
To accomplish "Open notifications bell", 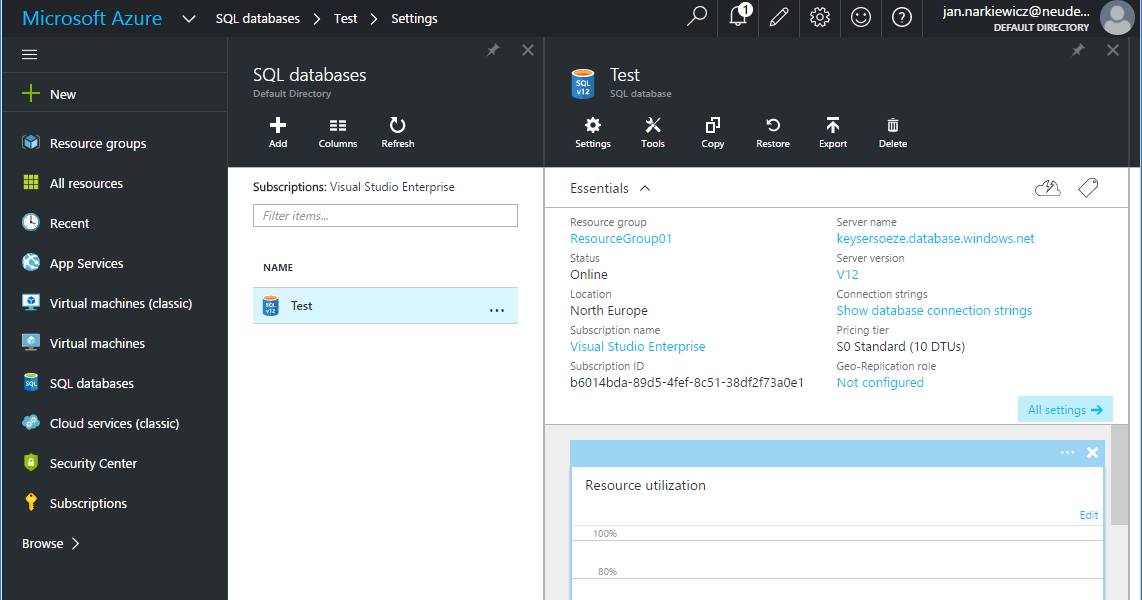I will tap(737, 18).
